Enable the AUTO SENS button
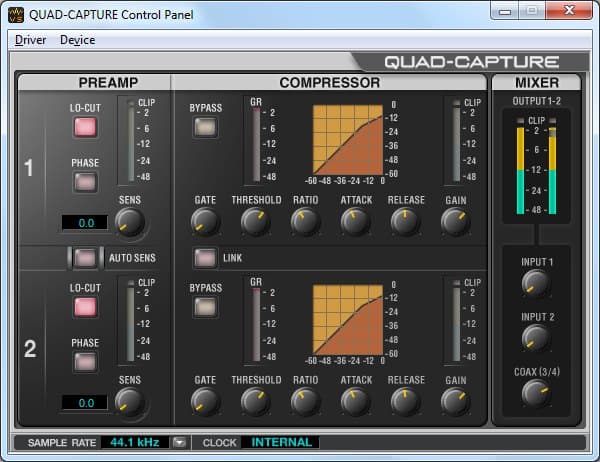This screenshot has height=462, width=600. click(x=85, y=258)
